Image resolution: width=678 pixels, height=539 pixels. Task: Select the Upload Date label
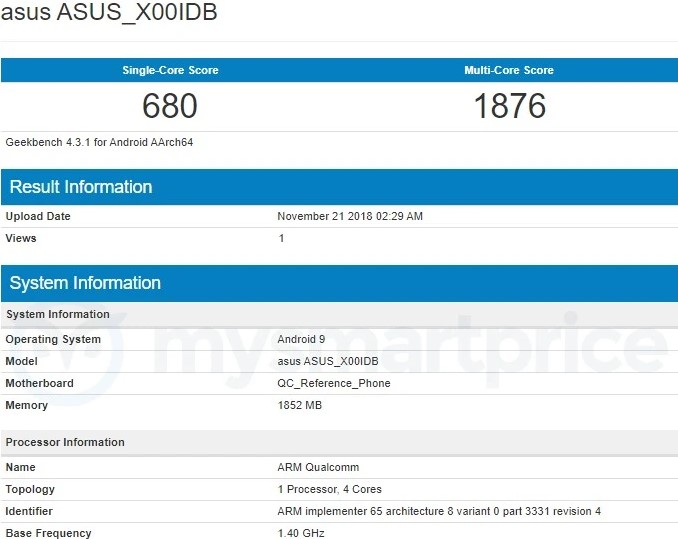[38, 216]
